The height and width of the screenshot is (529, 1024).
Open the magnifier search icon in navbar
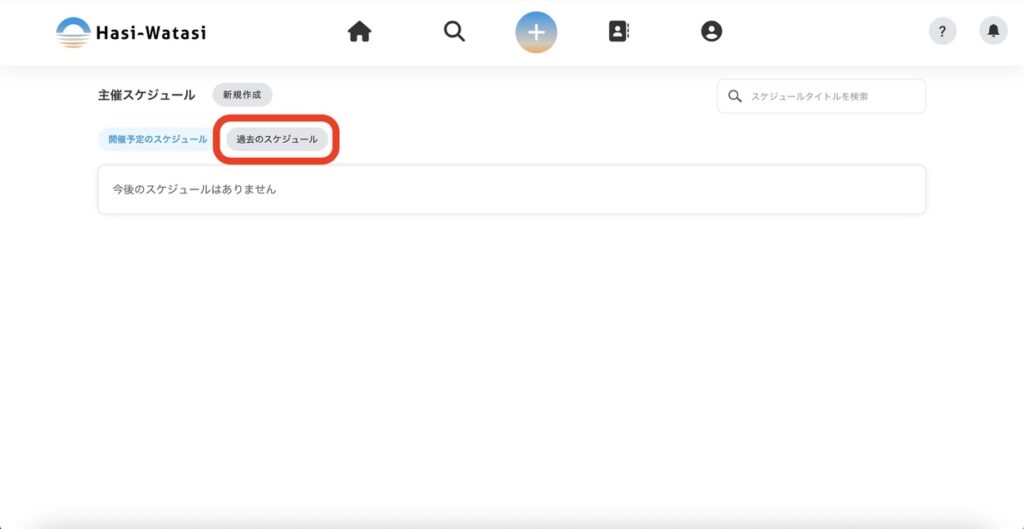click(454, 31)
